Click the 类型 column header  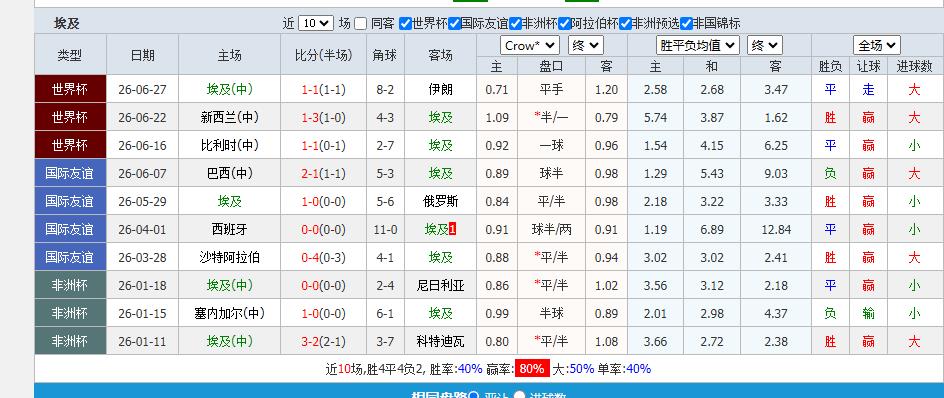[x=70, y=55]
